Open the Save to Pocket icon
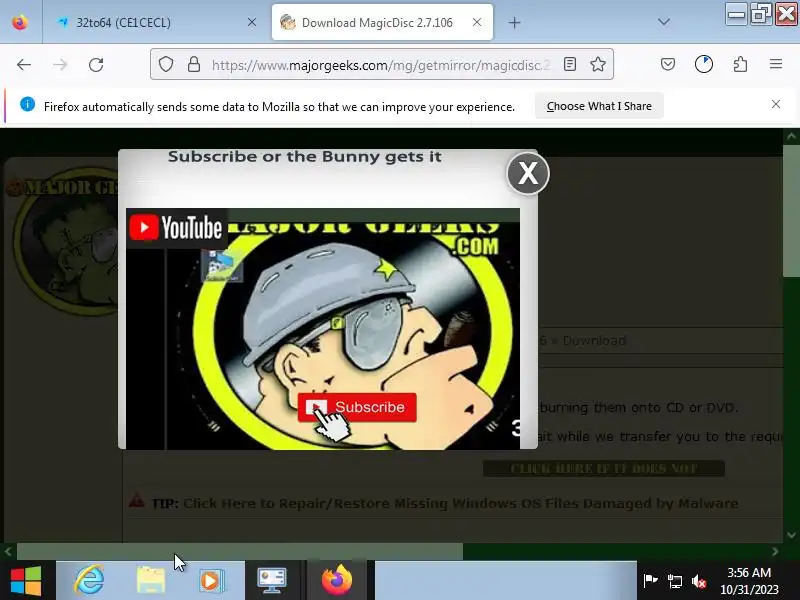This screenshot has width=800, height=600. pos(668,64)
